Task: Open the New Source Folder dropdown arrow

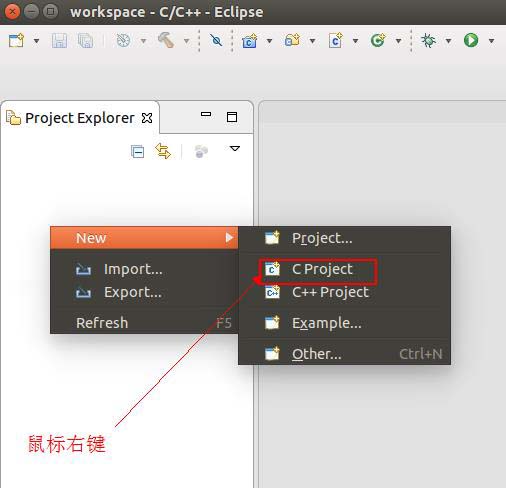Action: [x=312, y=41]
